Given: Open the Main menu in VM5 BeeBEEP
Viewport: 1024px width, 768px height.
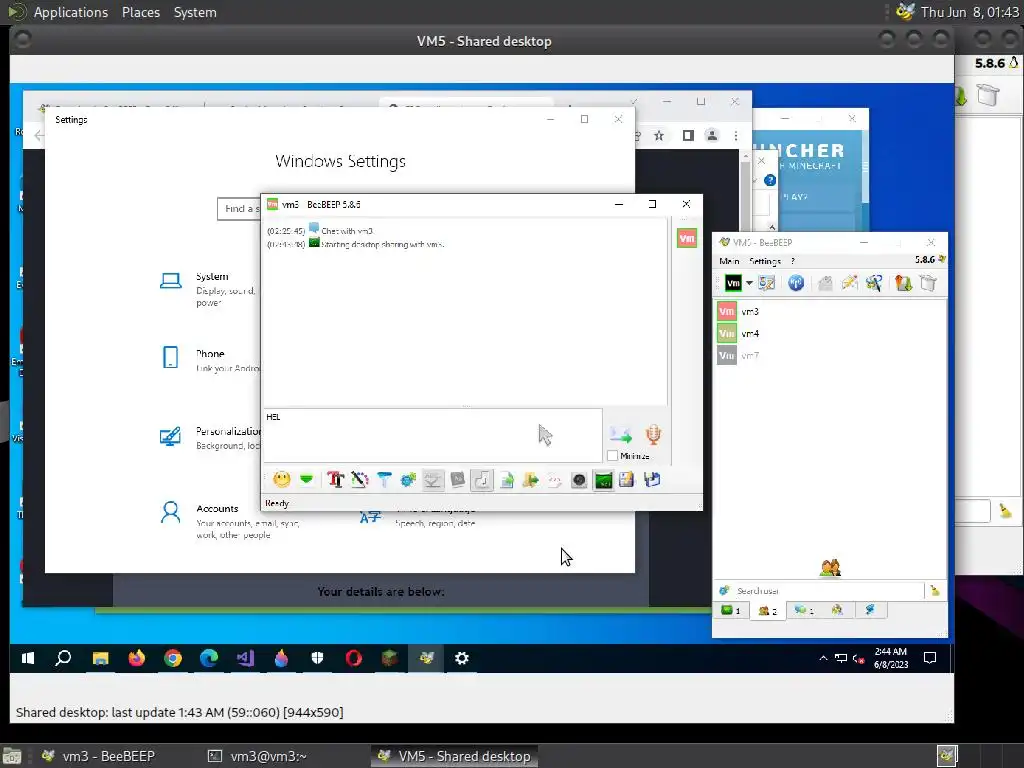Looking at the screenshot, I should coord(729,261).
